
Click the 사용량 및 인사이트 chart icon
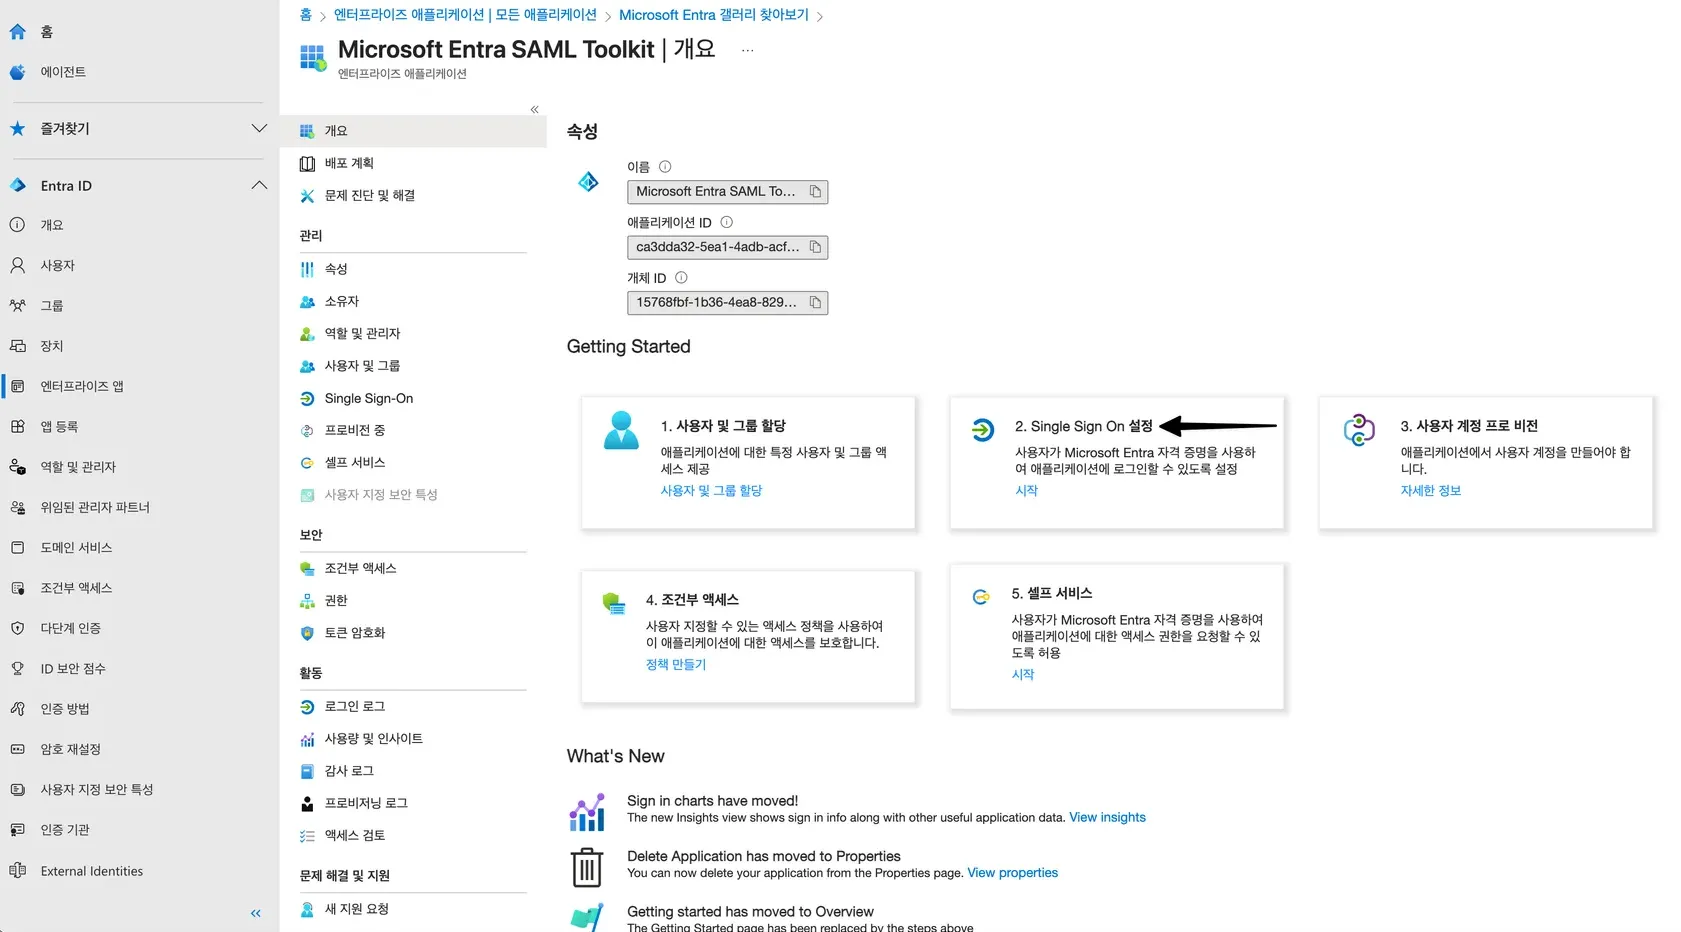click(307, 739)
